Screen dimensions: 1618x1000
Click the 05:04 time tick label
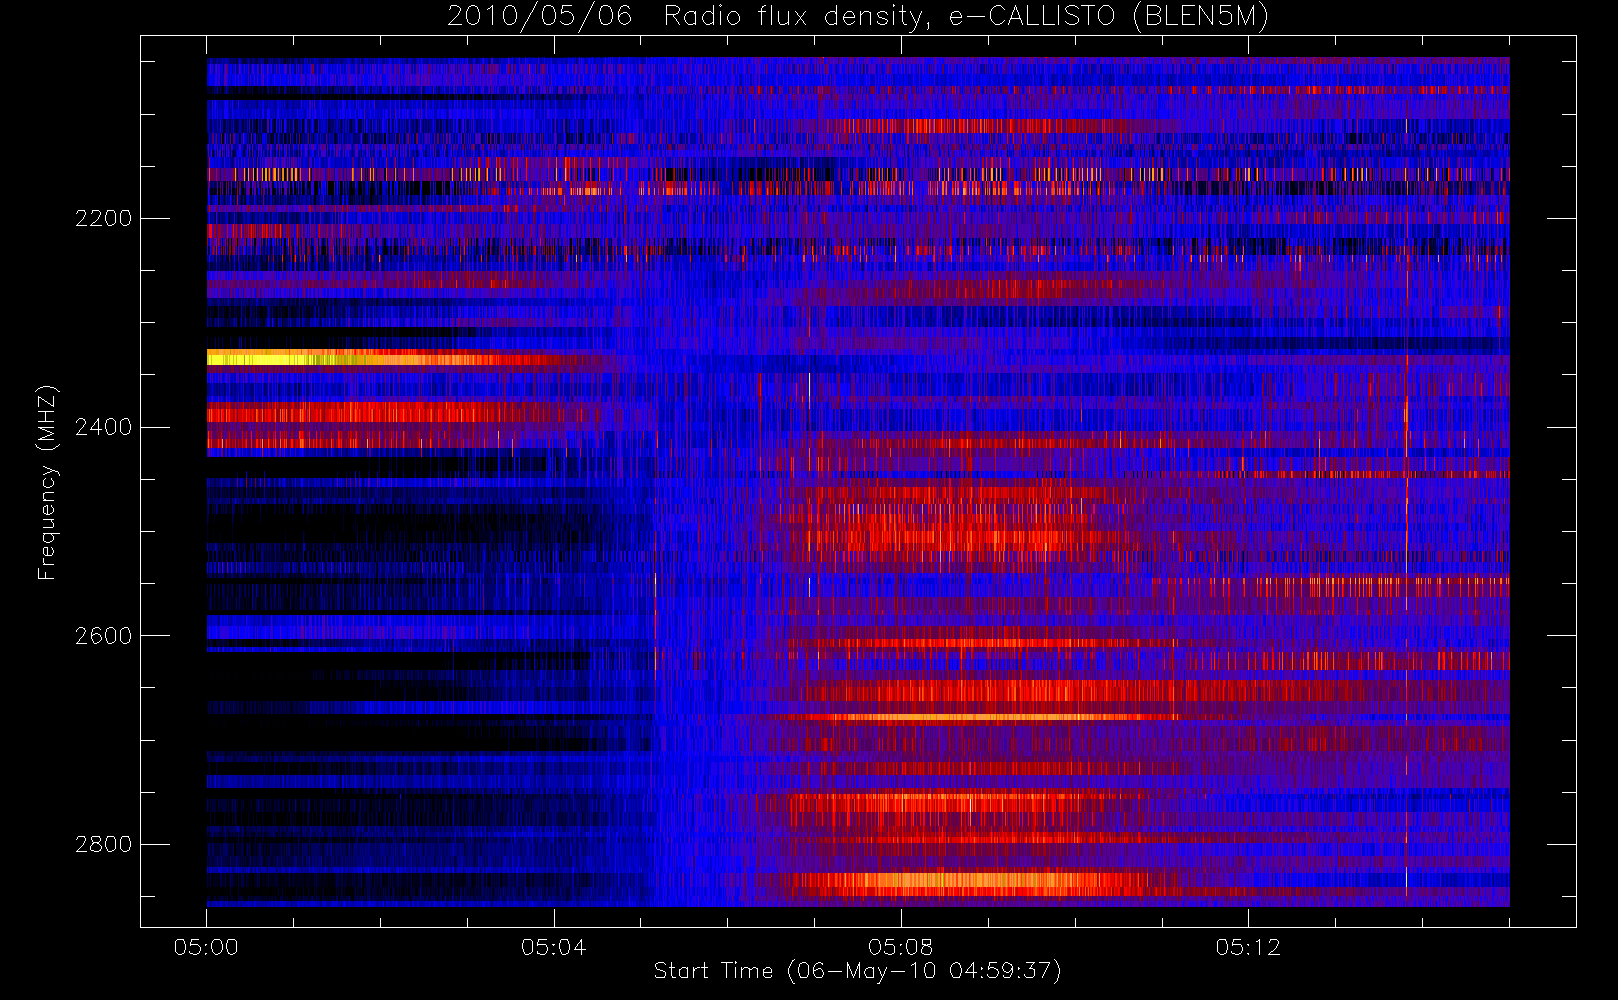pyautogui.click(x=553, y=947)
